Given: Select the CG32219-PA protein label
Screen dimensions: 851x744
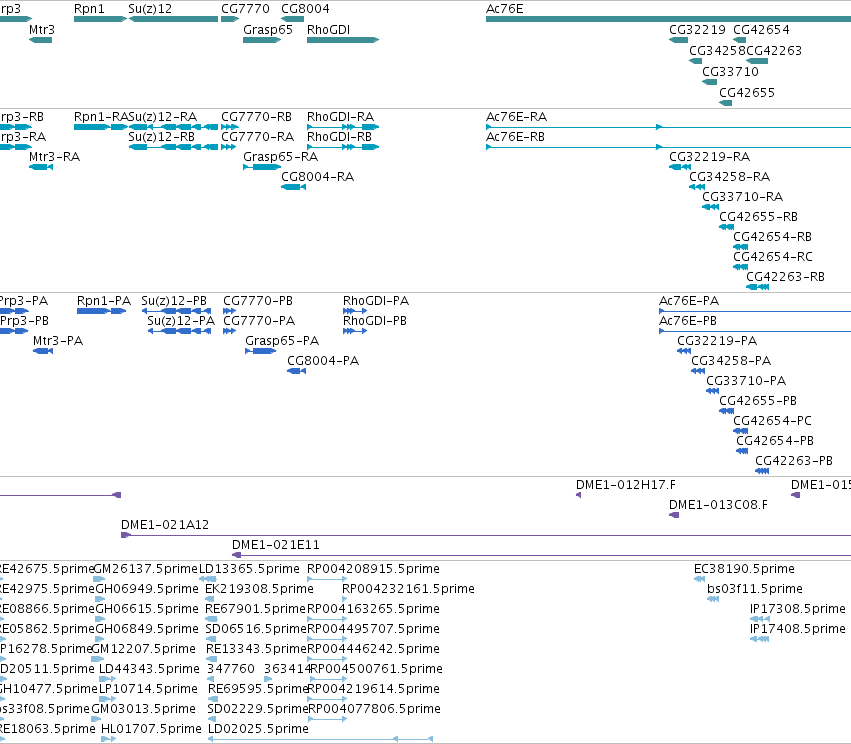Looking at the screenshot, I should click(x=717, y=341).
